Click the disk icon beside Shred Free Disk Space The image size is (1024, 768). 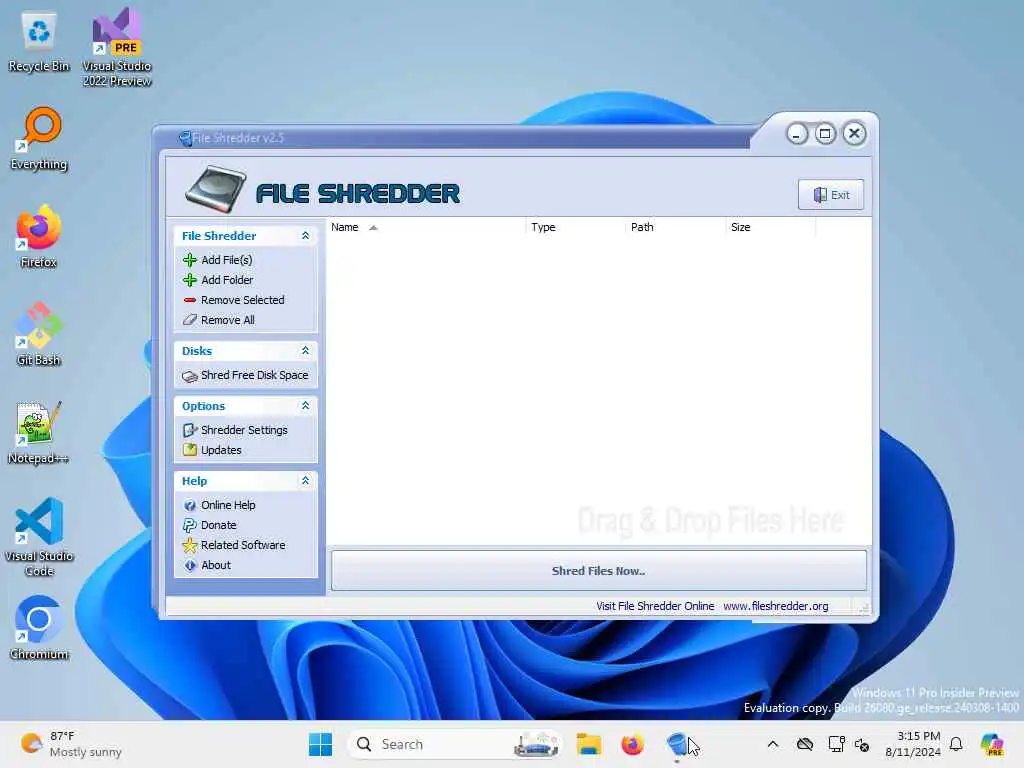[189, 376]
